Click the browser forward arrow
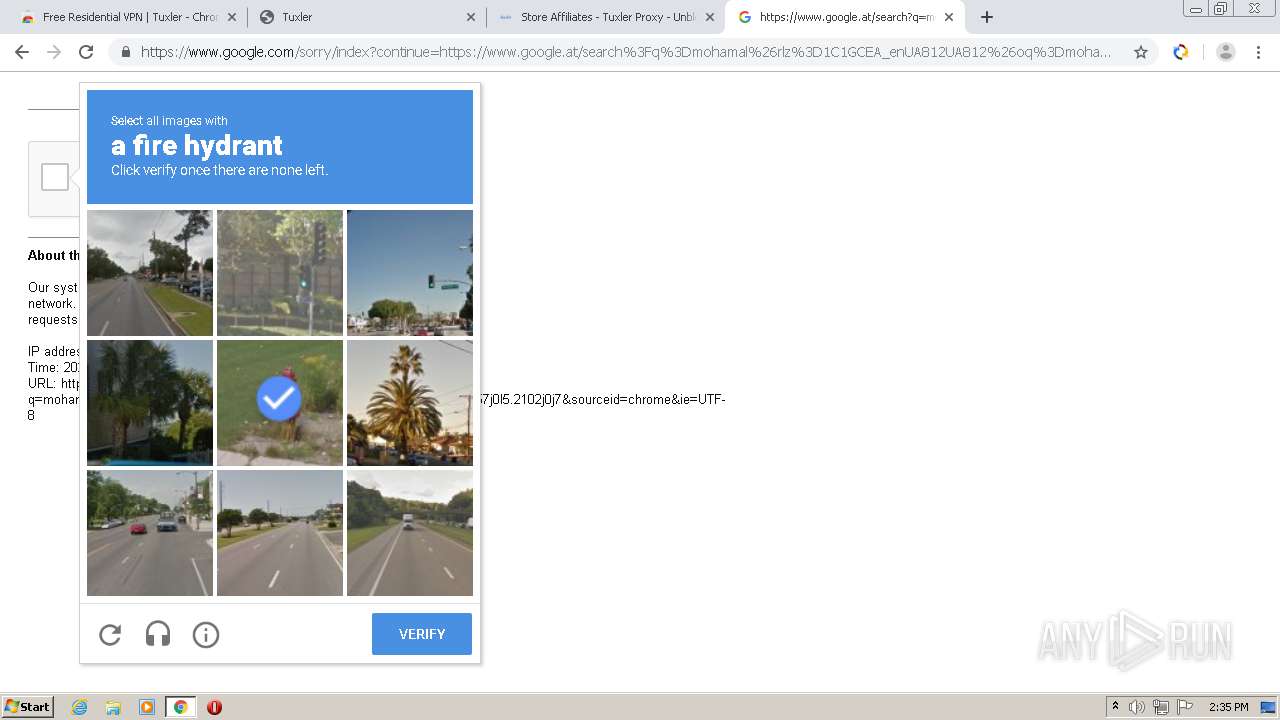 click(54, 52)
